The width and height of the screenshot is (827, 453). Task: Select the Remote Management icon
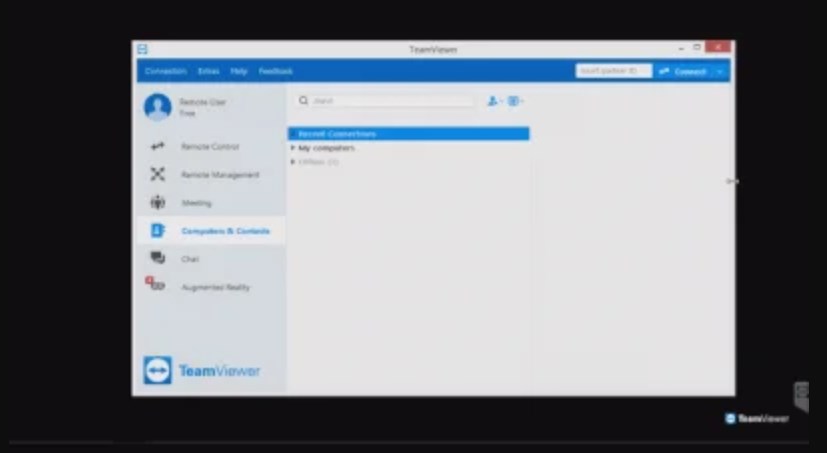pos(157,174)
